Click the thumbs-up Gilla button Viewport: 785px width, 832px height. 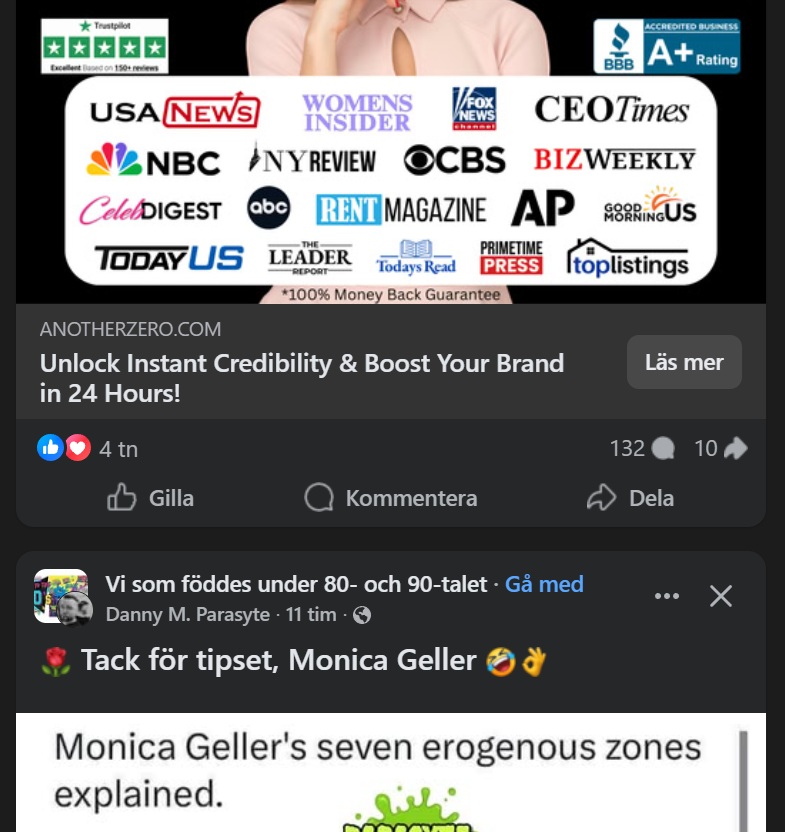(x=151, y=498)
